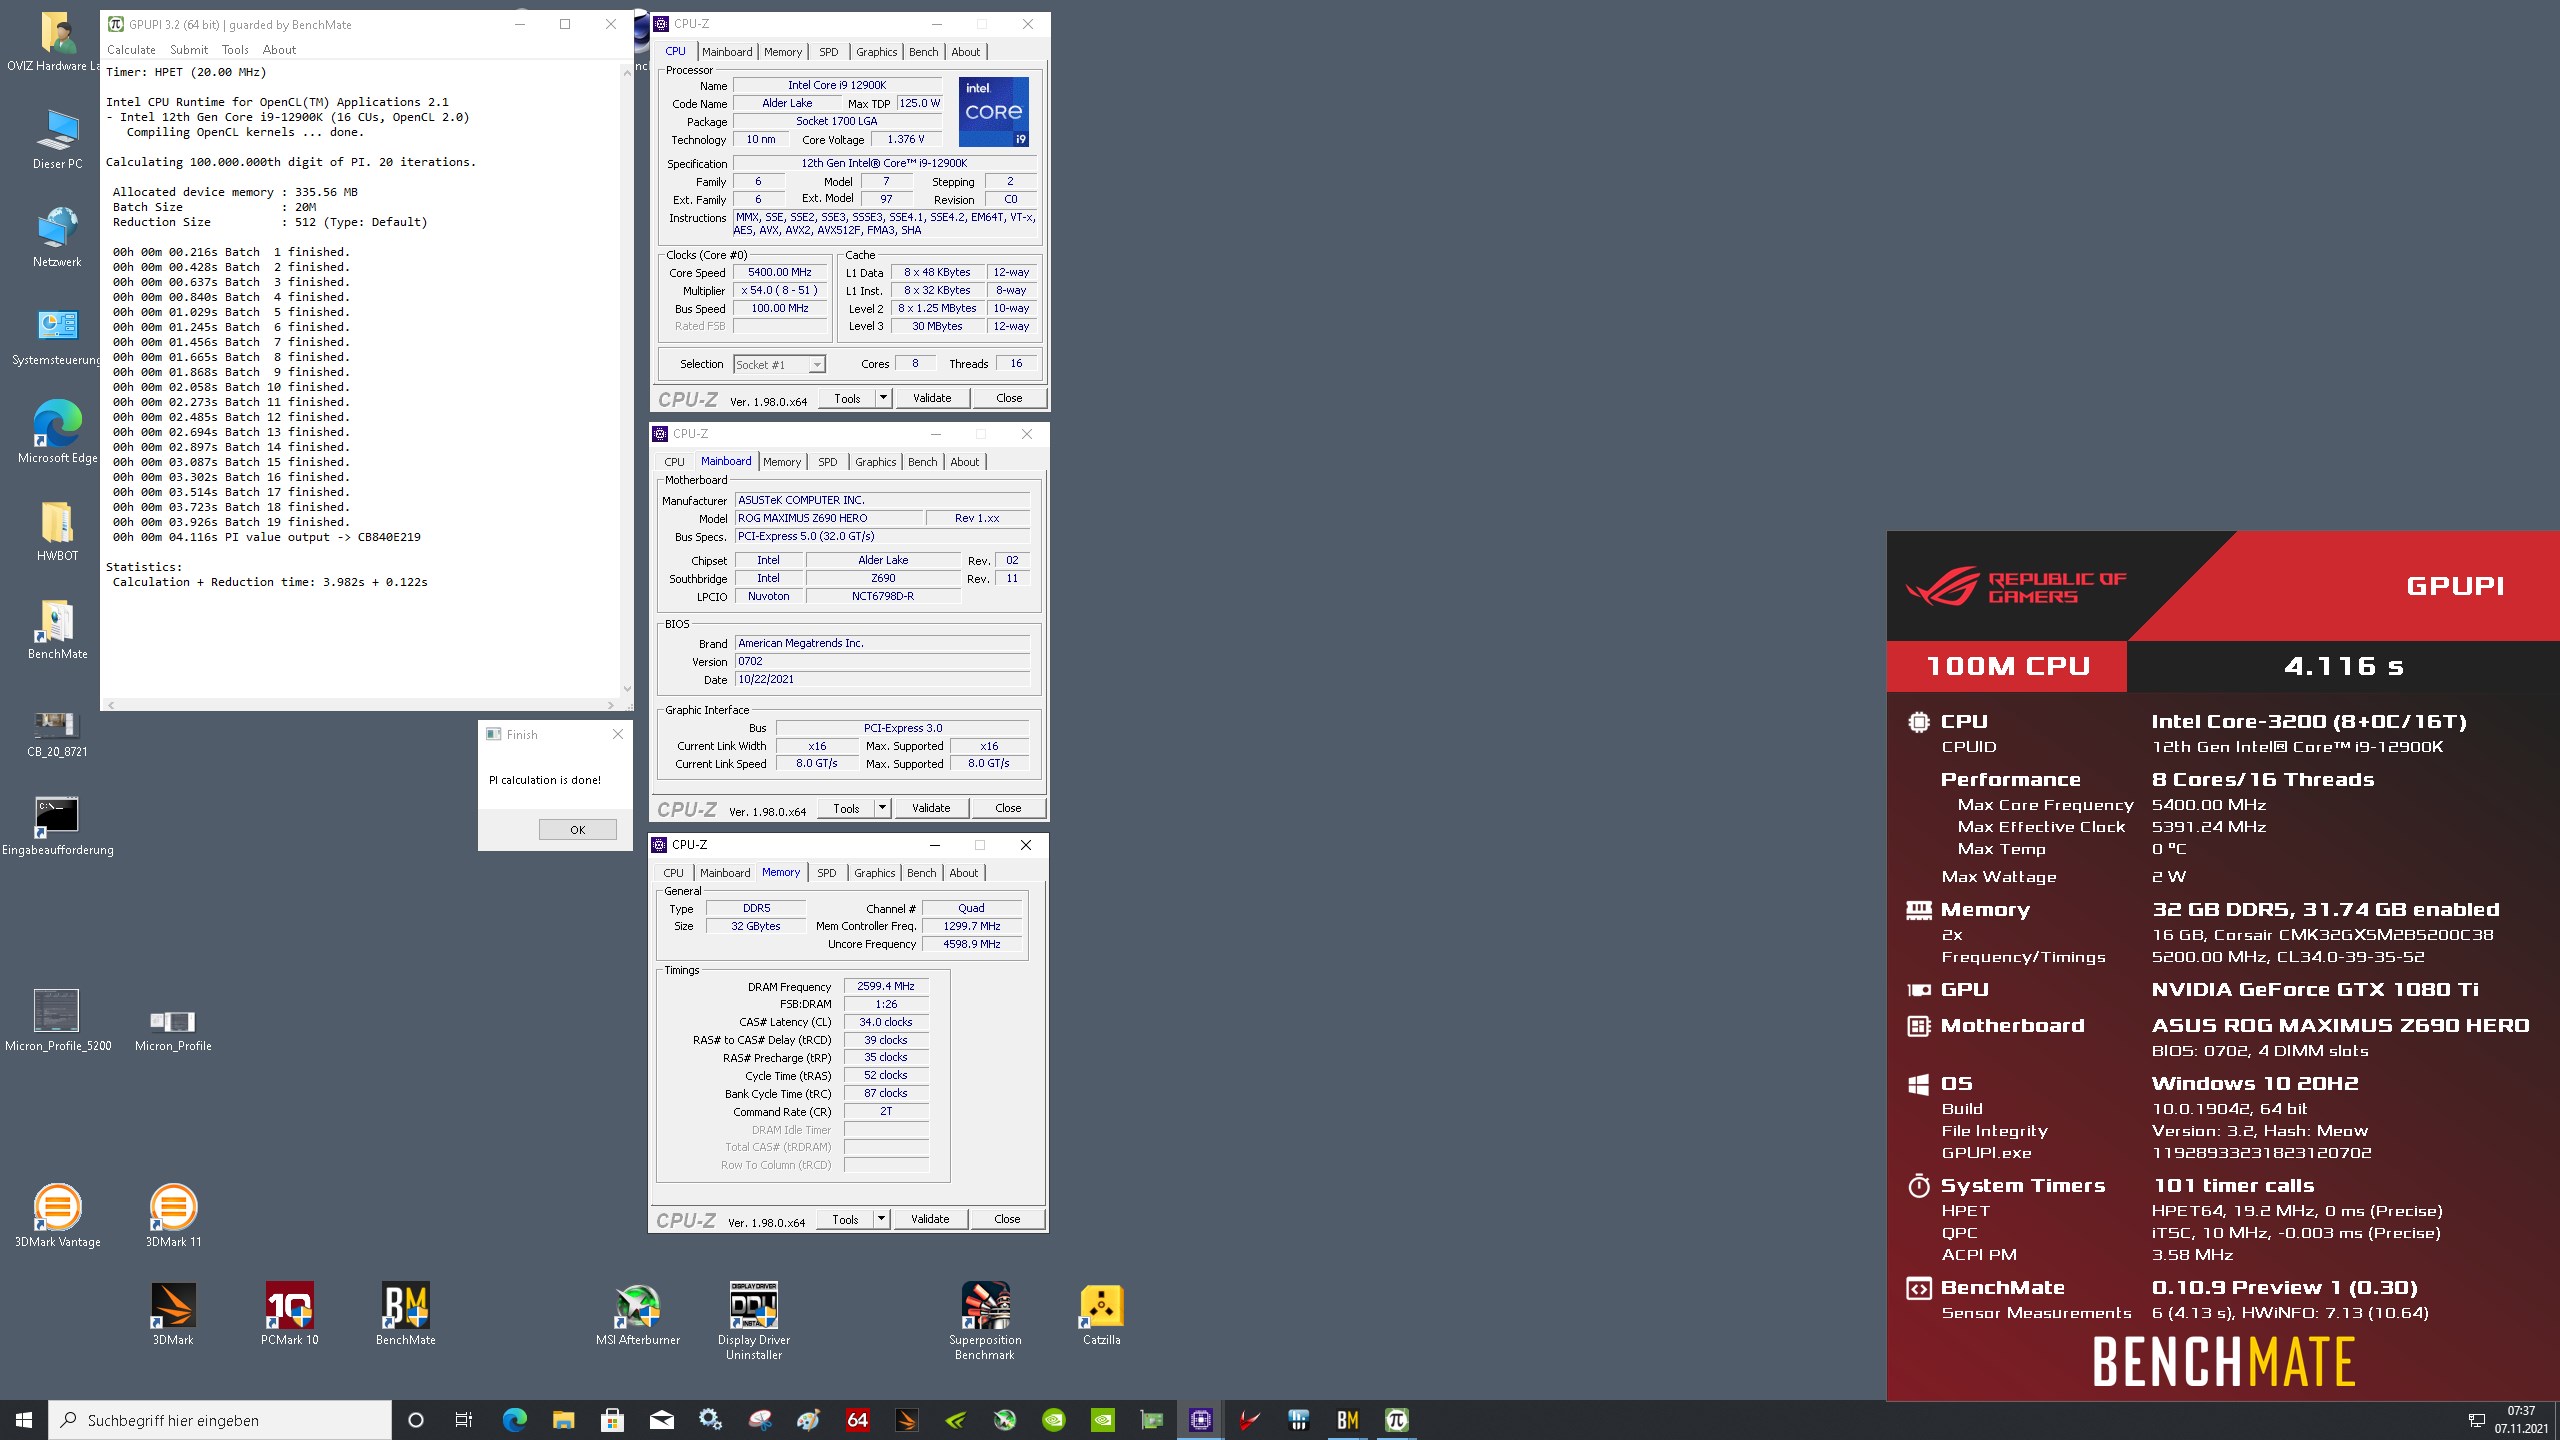Open AIDA64 from the taskbar
This screenshot has height=1440, width=2560.
pos(857,1420)
